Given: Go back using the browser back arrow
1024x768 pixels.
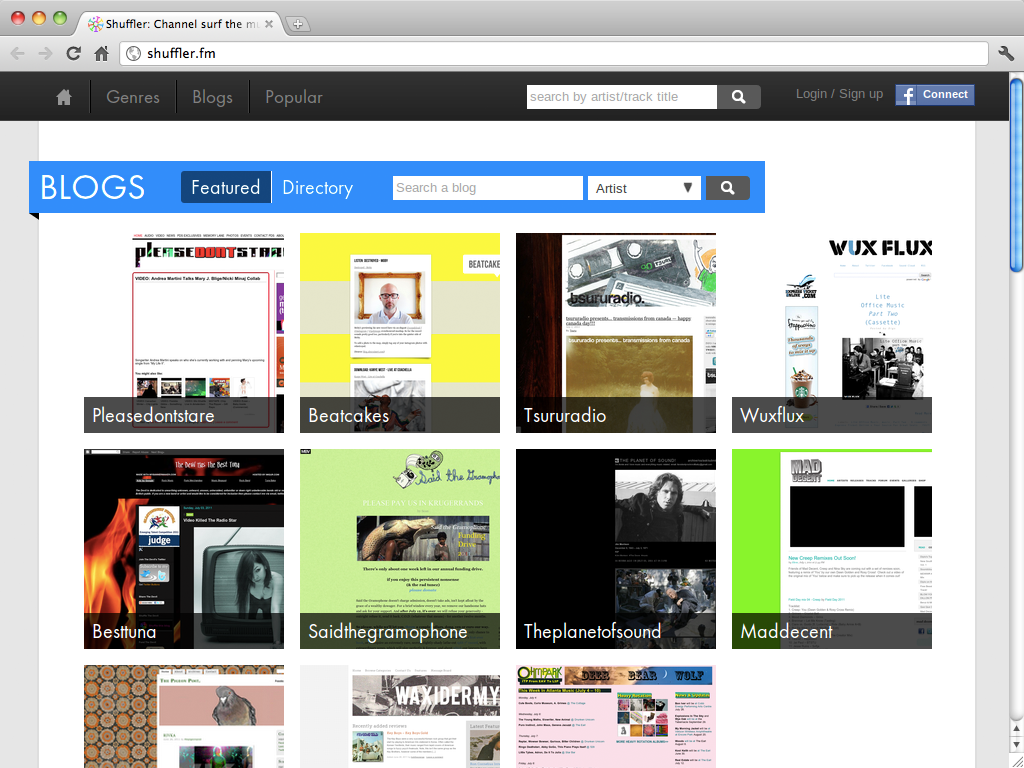Looking at the screenshot, I should click(18, 54).
